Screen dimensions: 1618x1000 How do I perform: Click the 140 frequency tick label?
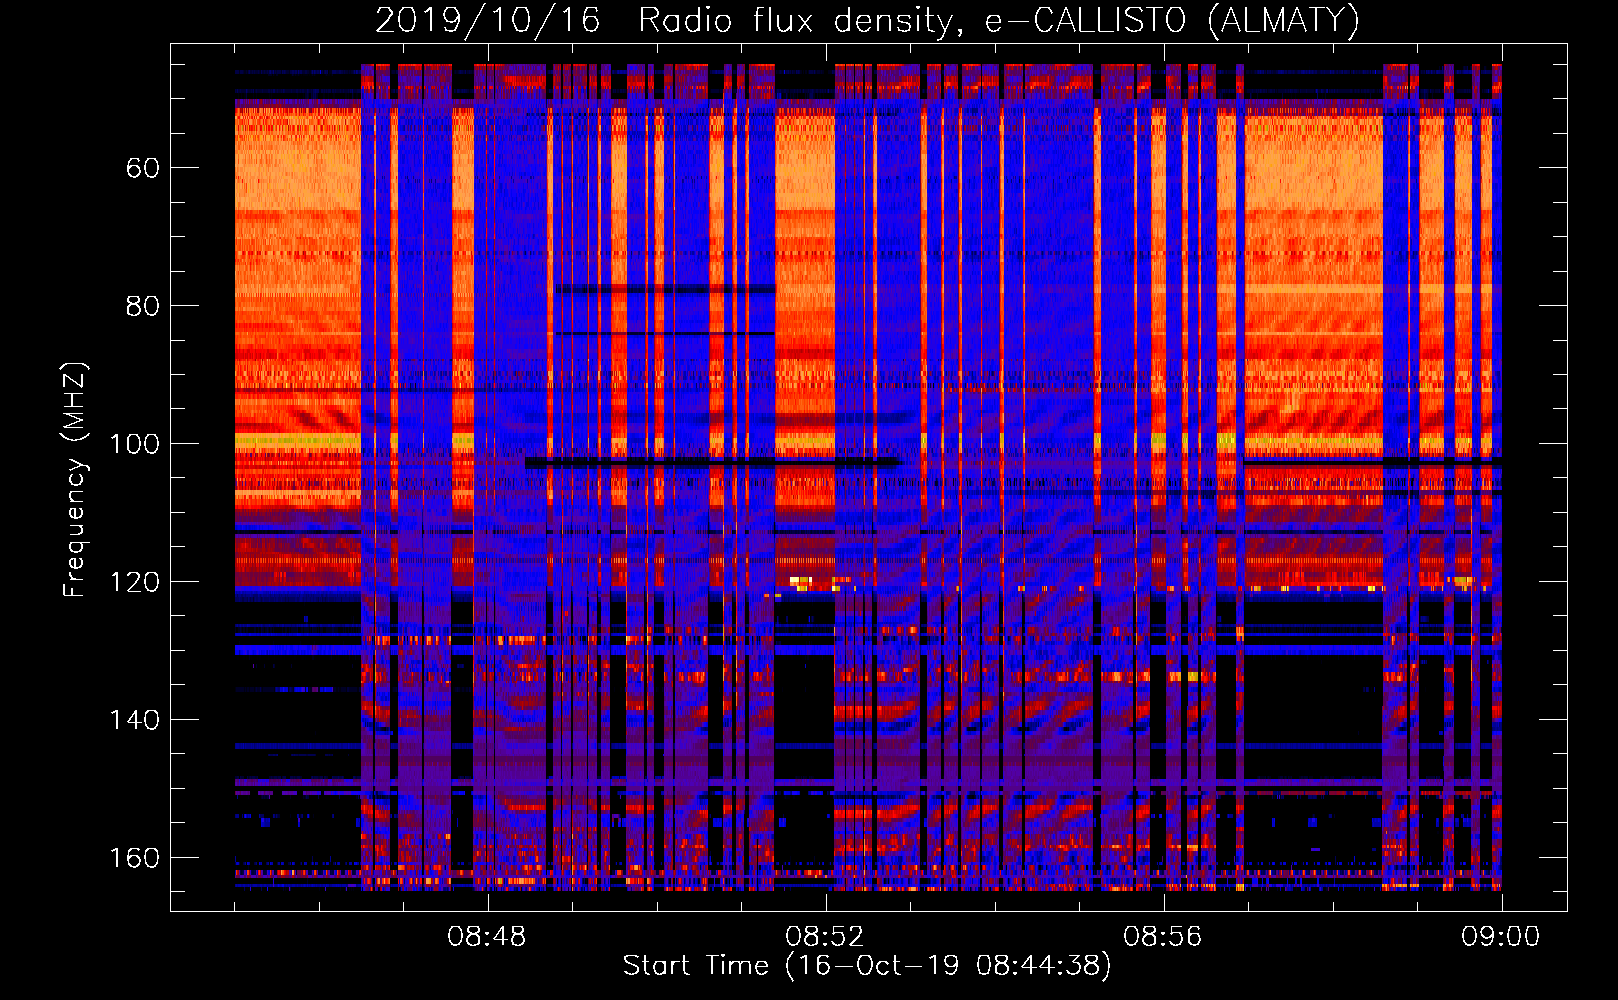pyautogui.click(x=135, y=720)
